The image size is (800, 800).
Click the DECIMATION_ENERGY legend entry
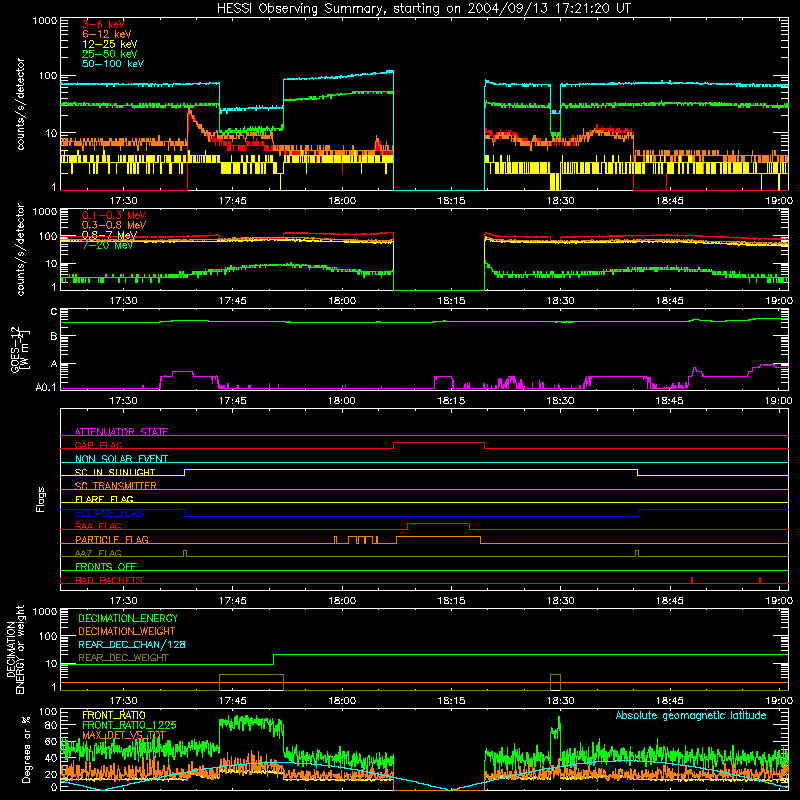tap(128, 618)
